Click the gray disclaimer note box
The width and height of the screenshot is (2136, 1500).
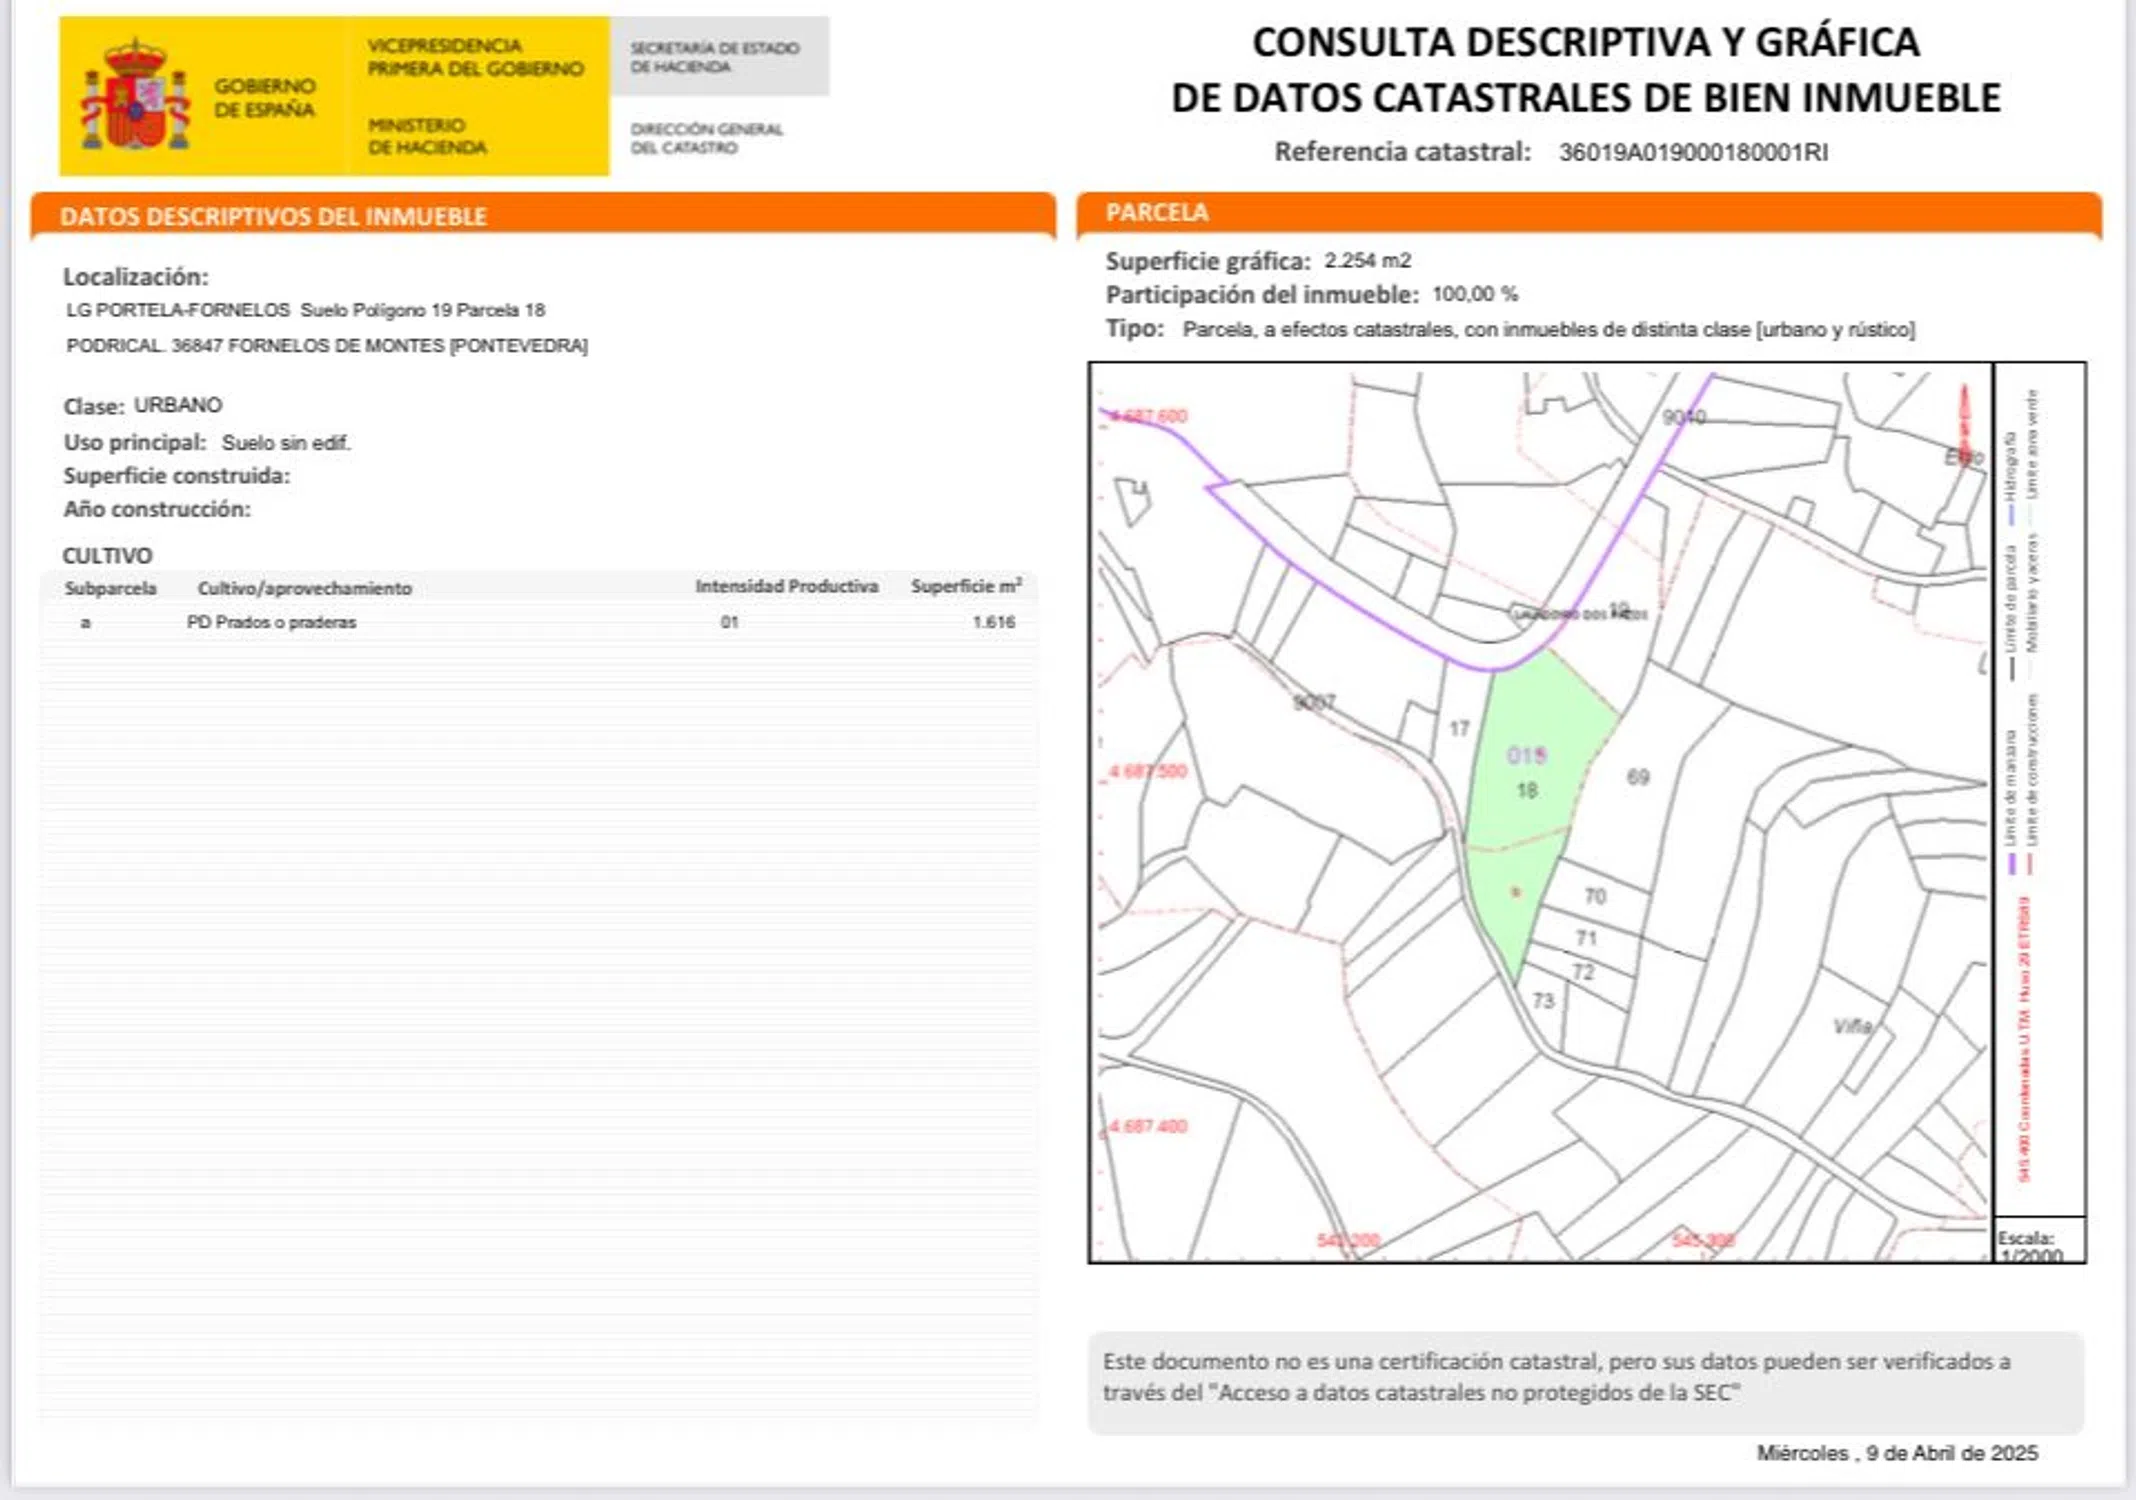(x=1585, y=1381)
